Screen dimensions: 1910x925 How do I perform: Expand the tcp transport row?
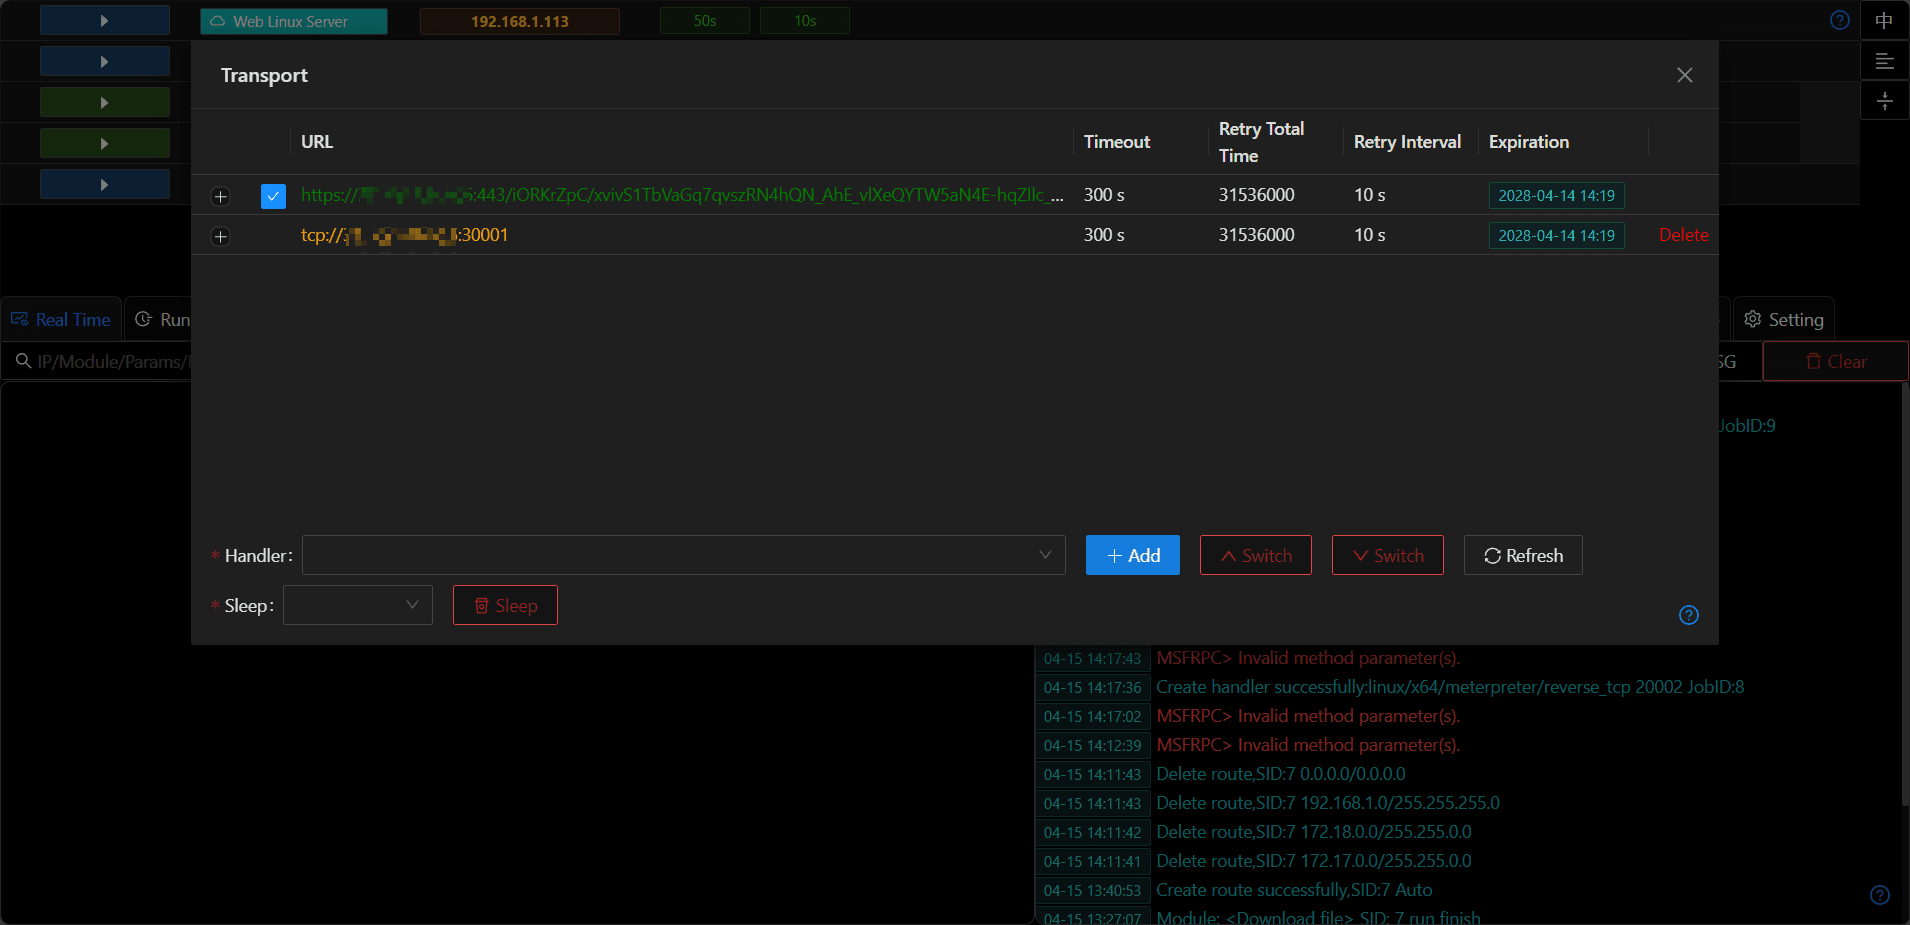(221, 236)
